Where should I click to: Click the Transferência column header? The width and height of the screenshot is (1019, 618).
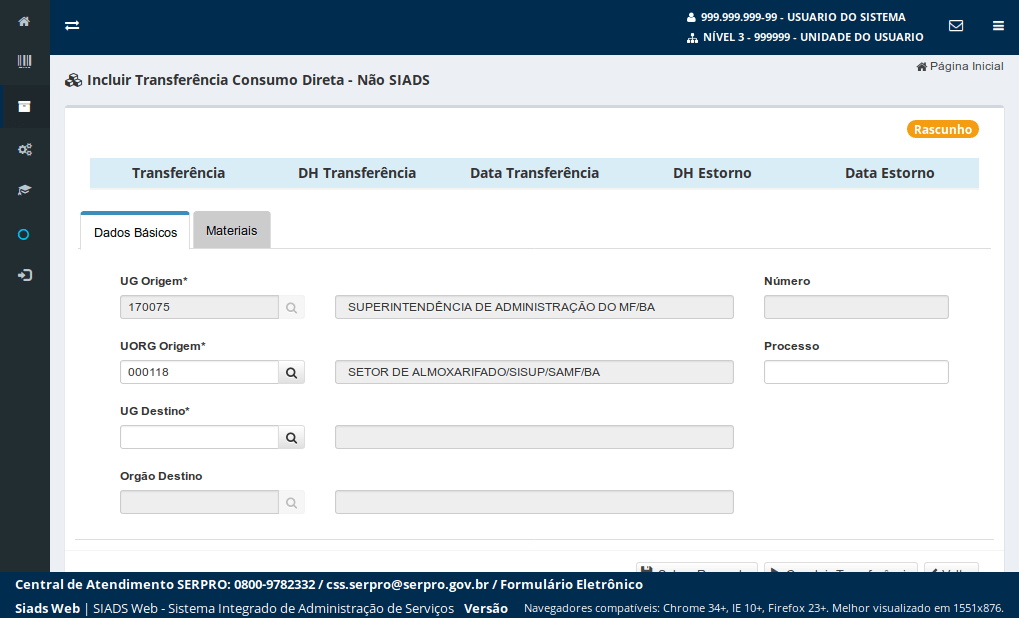coord(179,173)
